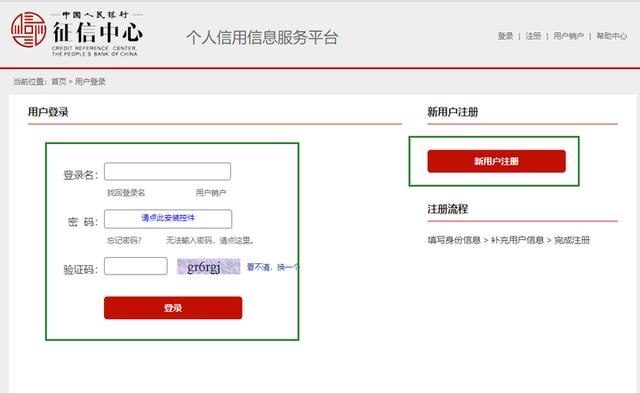Open 用户销户 in the top navigation
Viewport: 640px width, 393px height.
tap(568, 36)
